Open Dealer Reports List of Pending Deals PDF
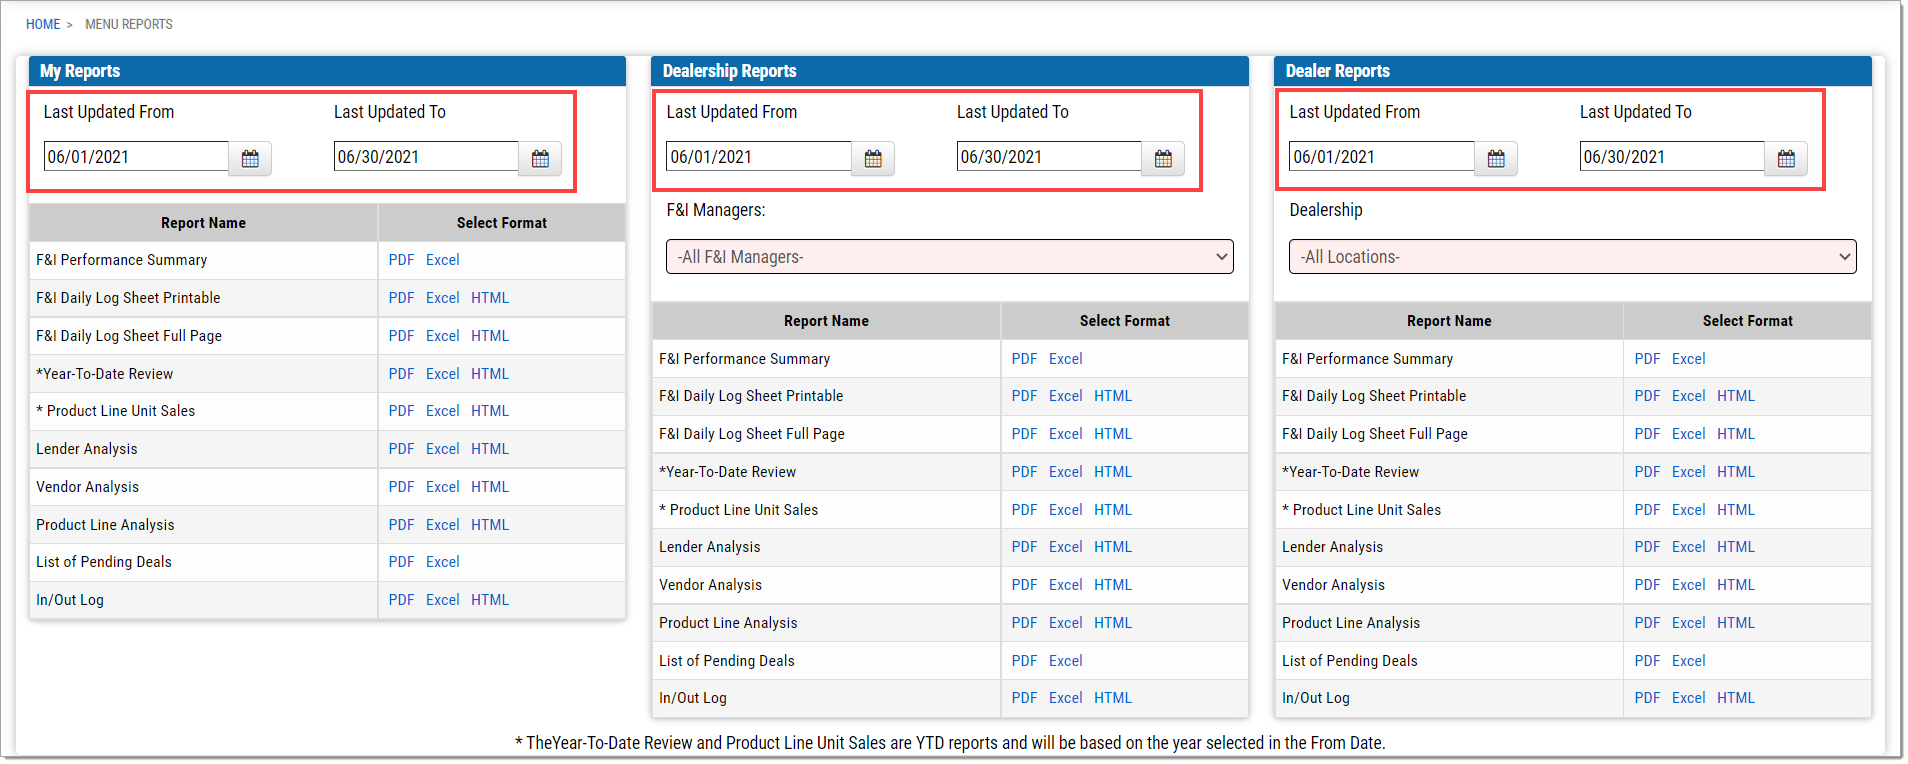Viewport: 1908px width, 764px height. [1647, 661]
